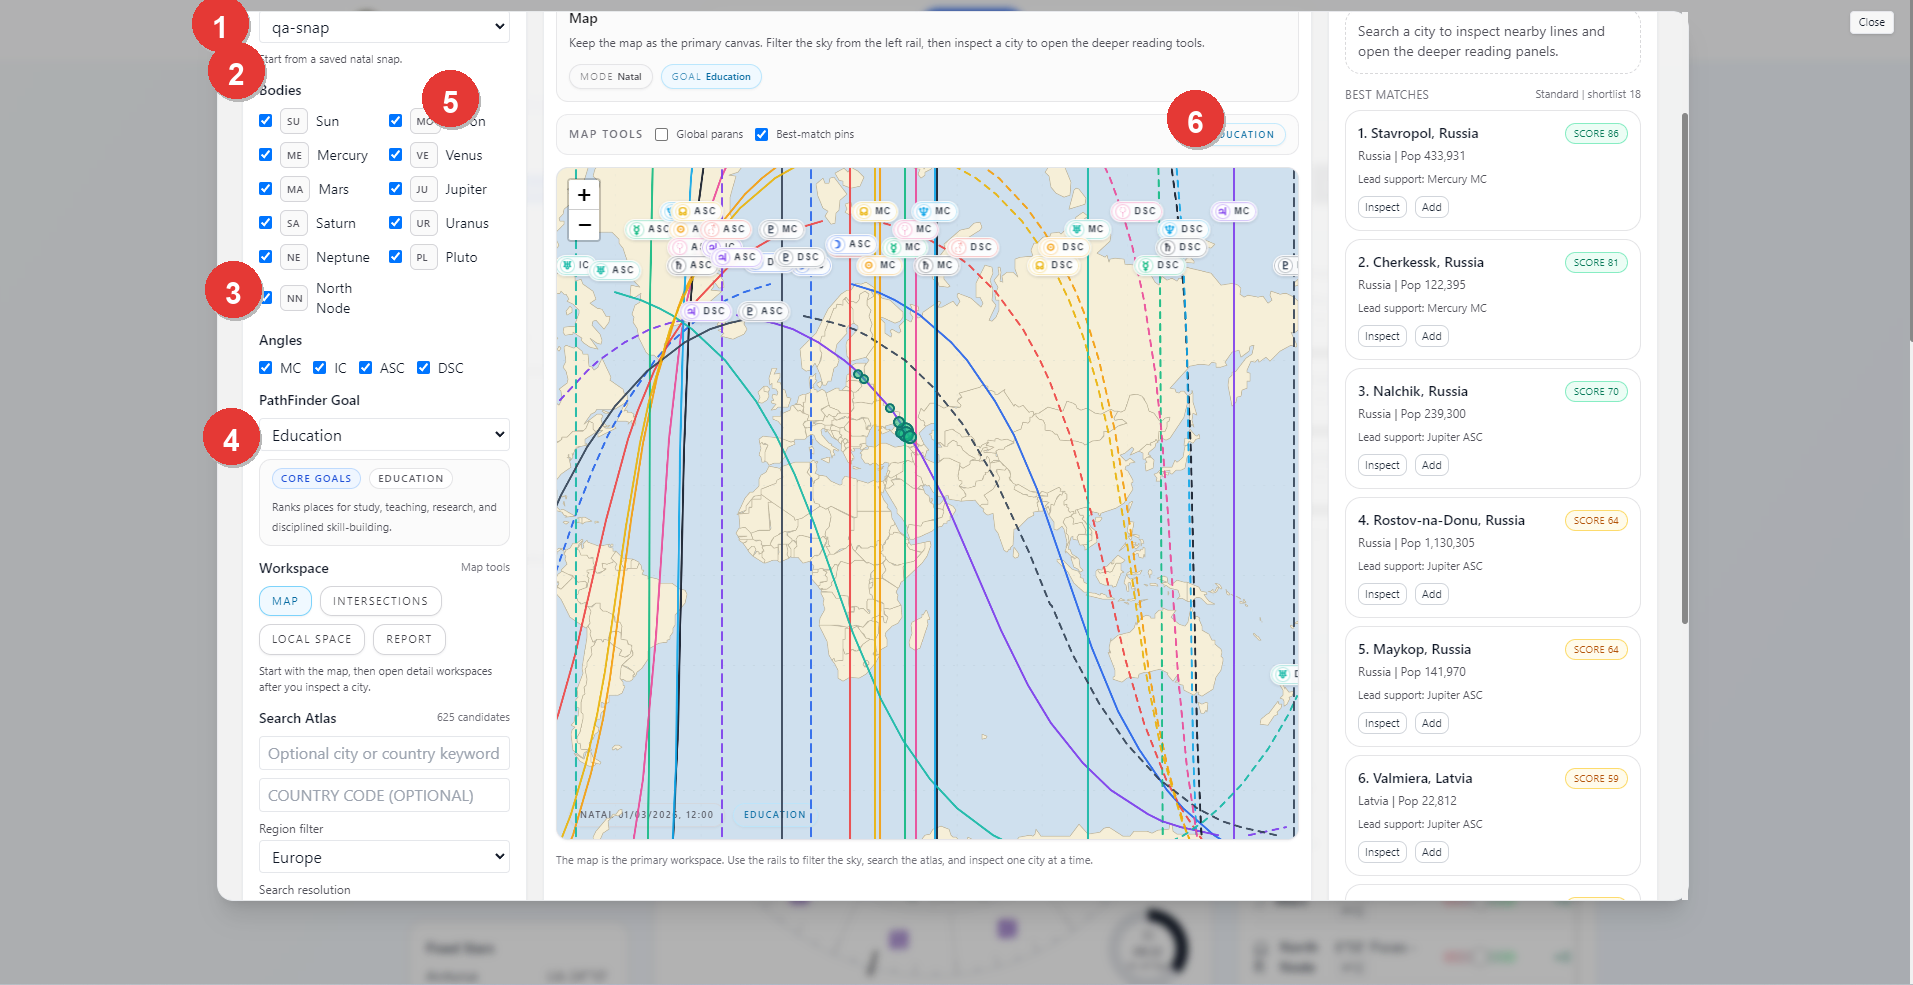This screenshot has width=1913, height=985.
Task: Uncheck the Pluto body checkbox
Action: [395, 256]
